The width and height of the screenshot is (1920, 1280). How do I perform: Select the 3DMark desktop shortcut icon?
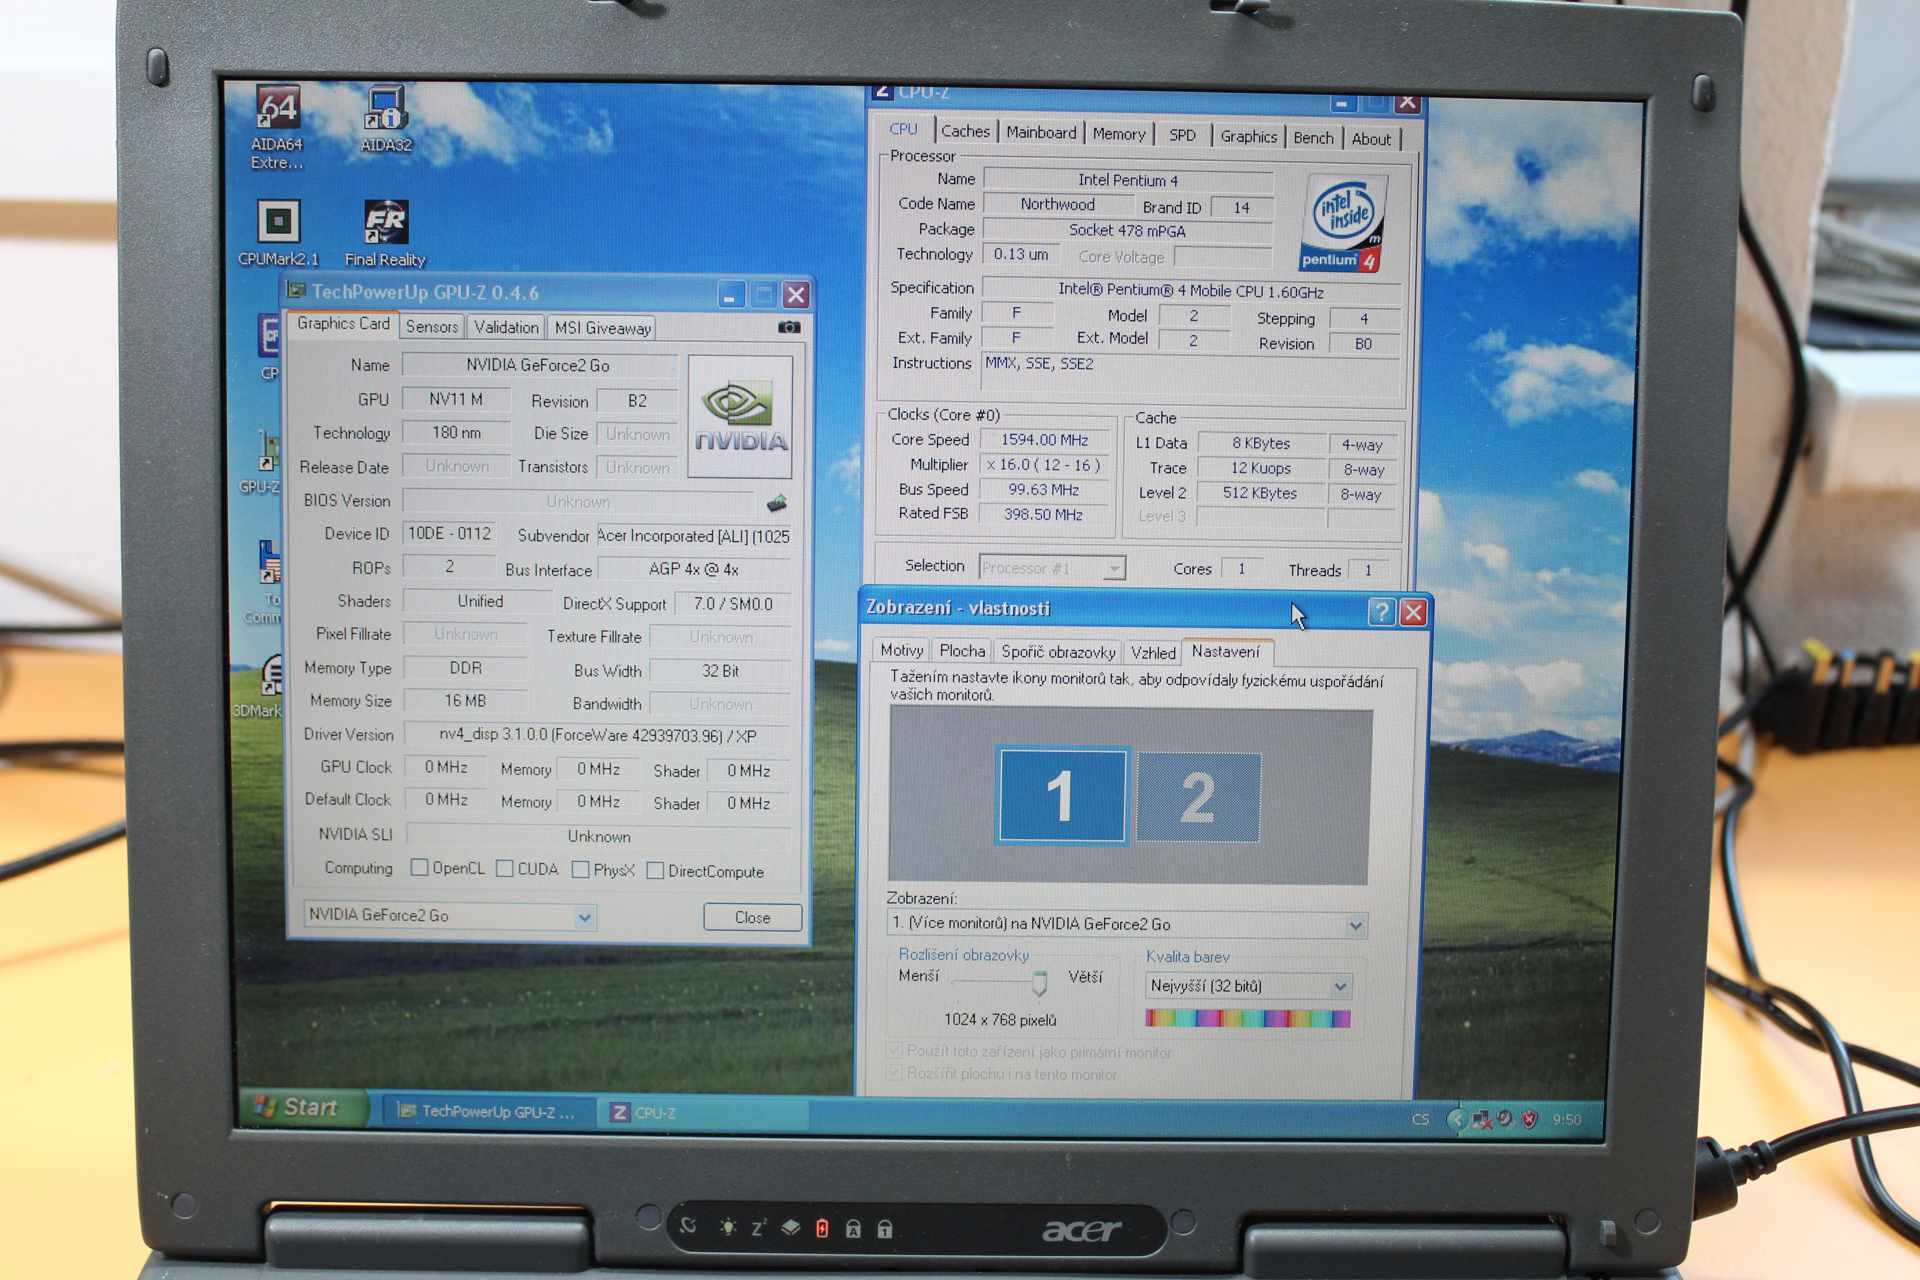click(x=260, y=686)
